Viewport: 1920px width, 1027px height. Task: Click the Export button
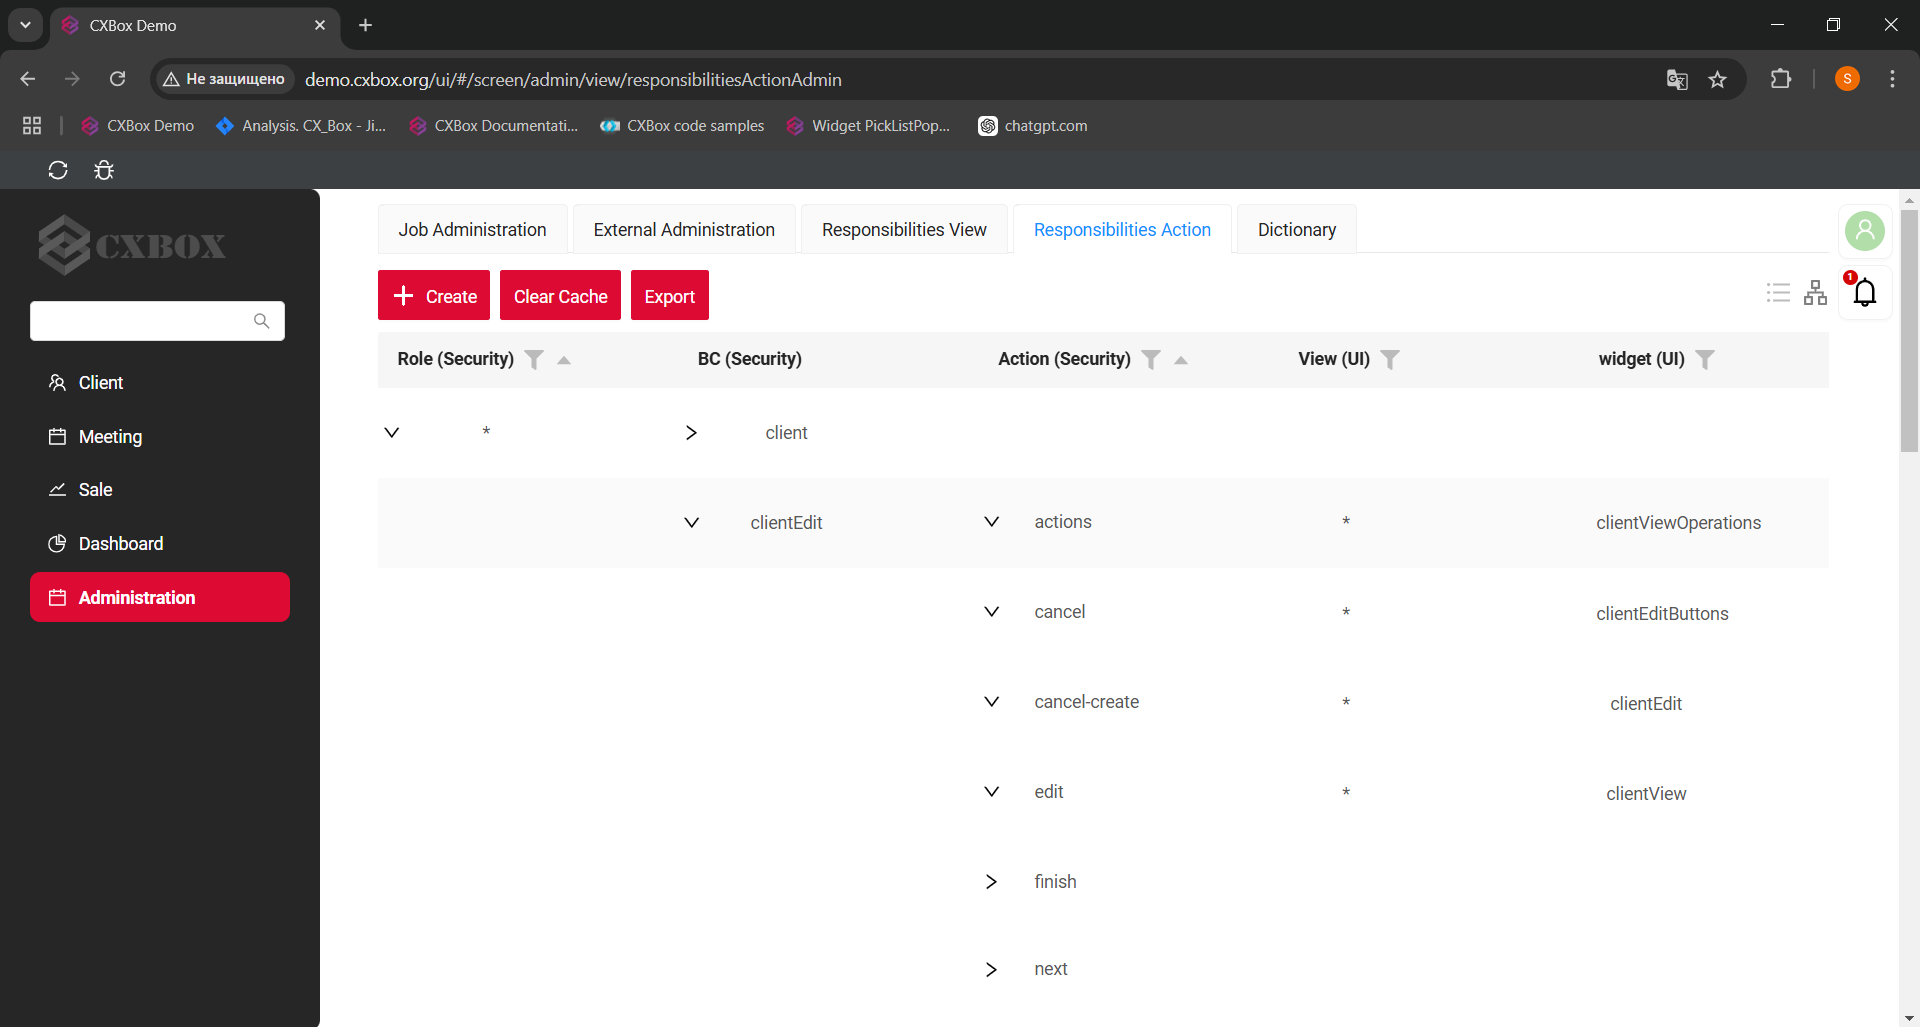click(669, 296)
